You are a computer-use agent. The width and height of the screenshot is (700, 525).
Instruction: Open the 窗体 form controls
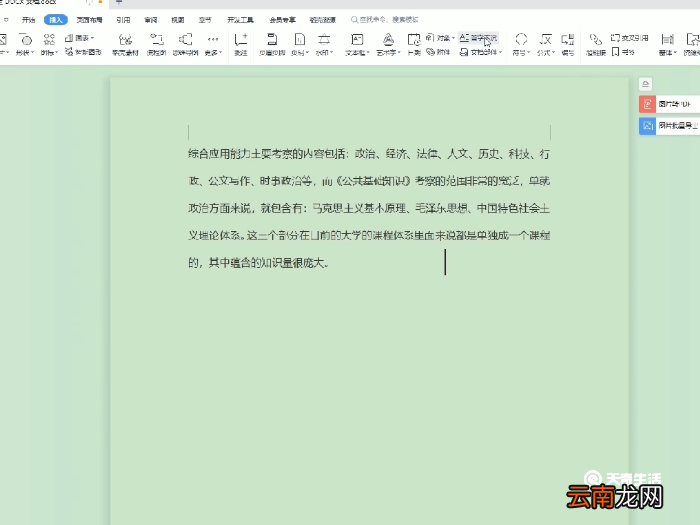click(667, 40)
